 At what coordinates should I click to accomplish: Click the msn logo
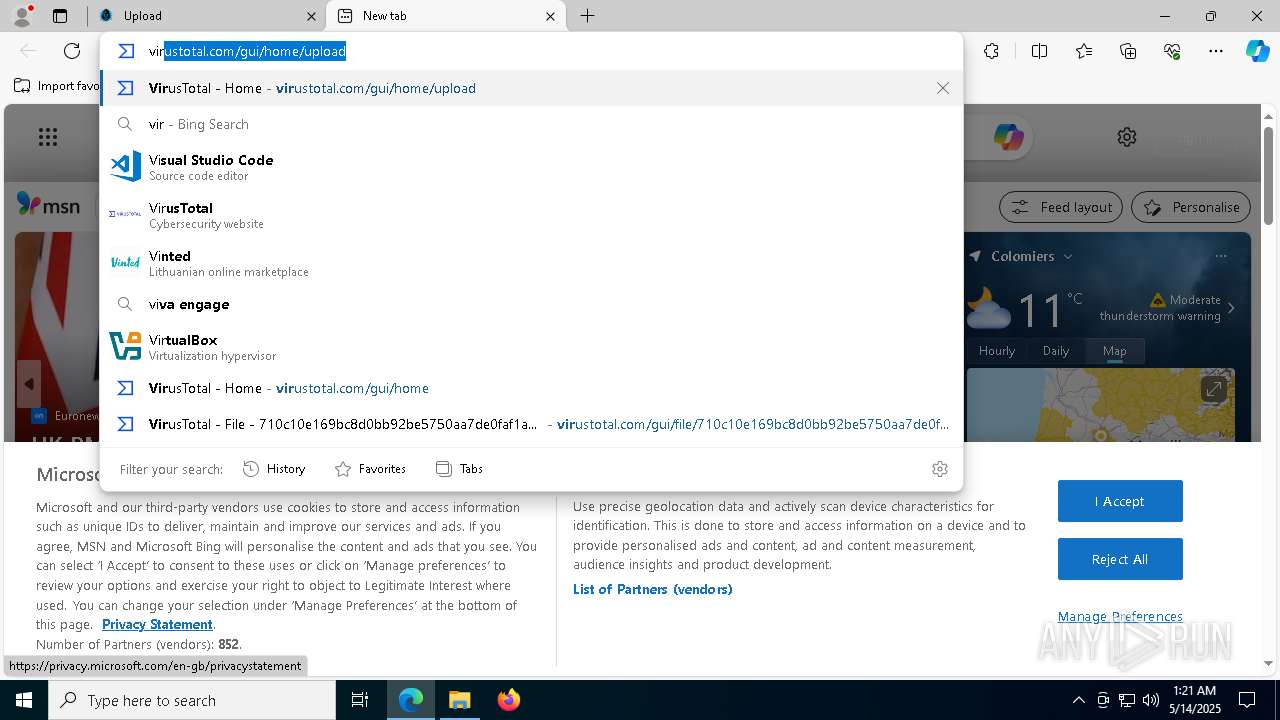pyautogui.click(x=49, y=205)
